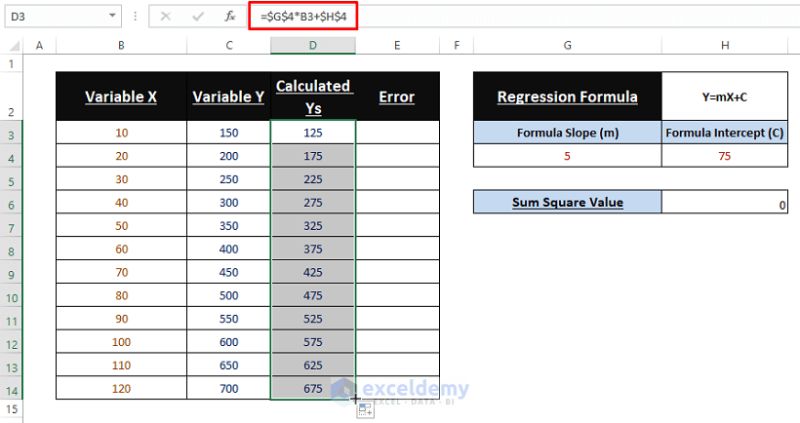Select the Sum Square Value result 0

click(x=724, y=202)
